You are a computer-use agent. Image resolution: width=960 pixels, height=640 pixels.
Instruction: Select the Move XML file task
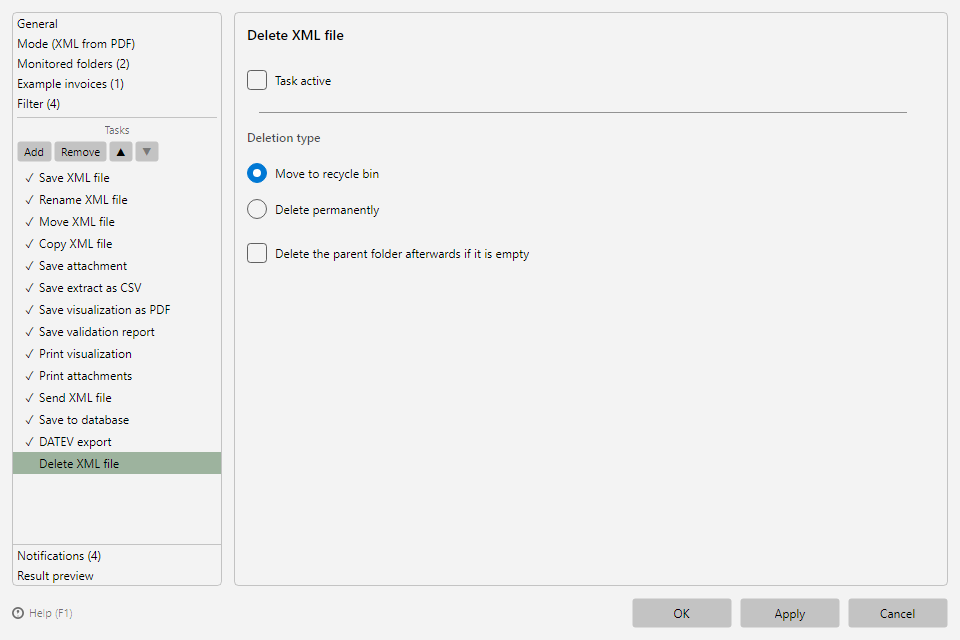pyautogui.click(x=116, y=222)
